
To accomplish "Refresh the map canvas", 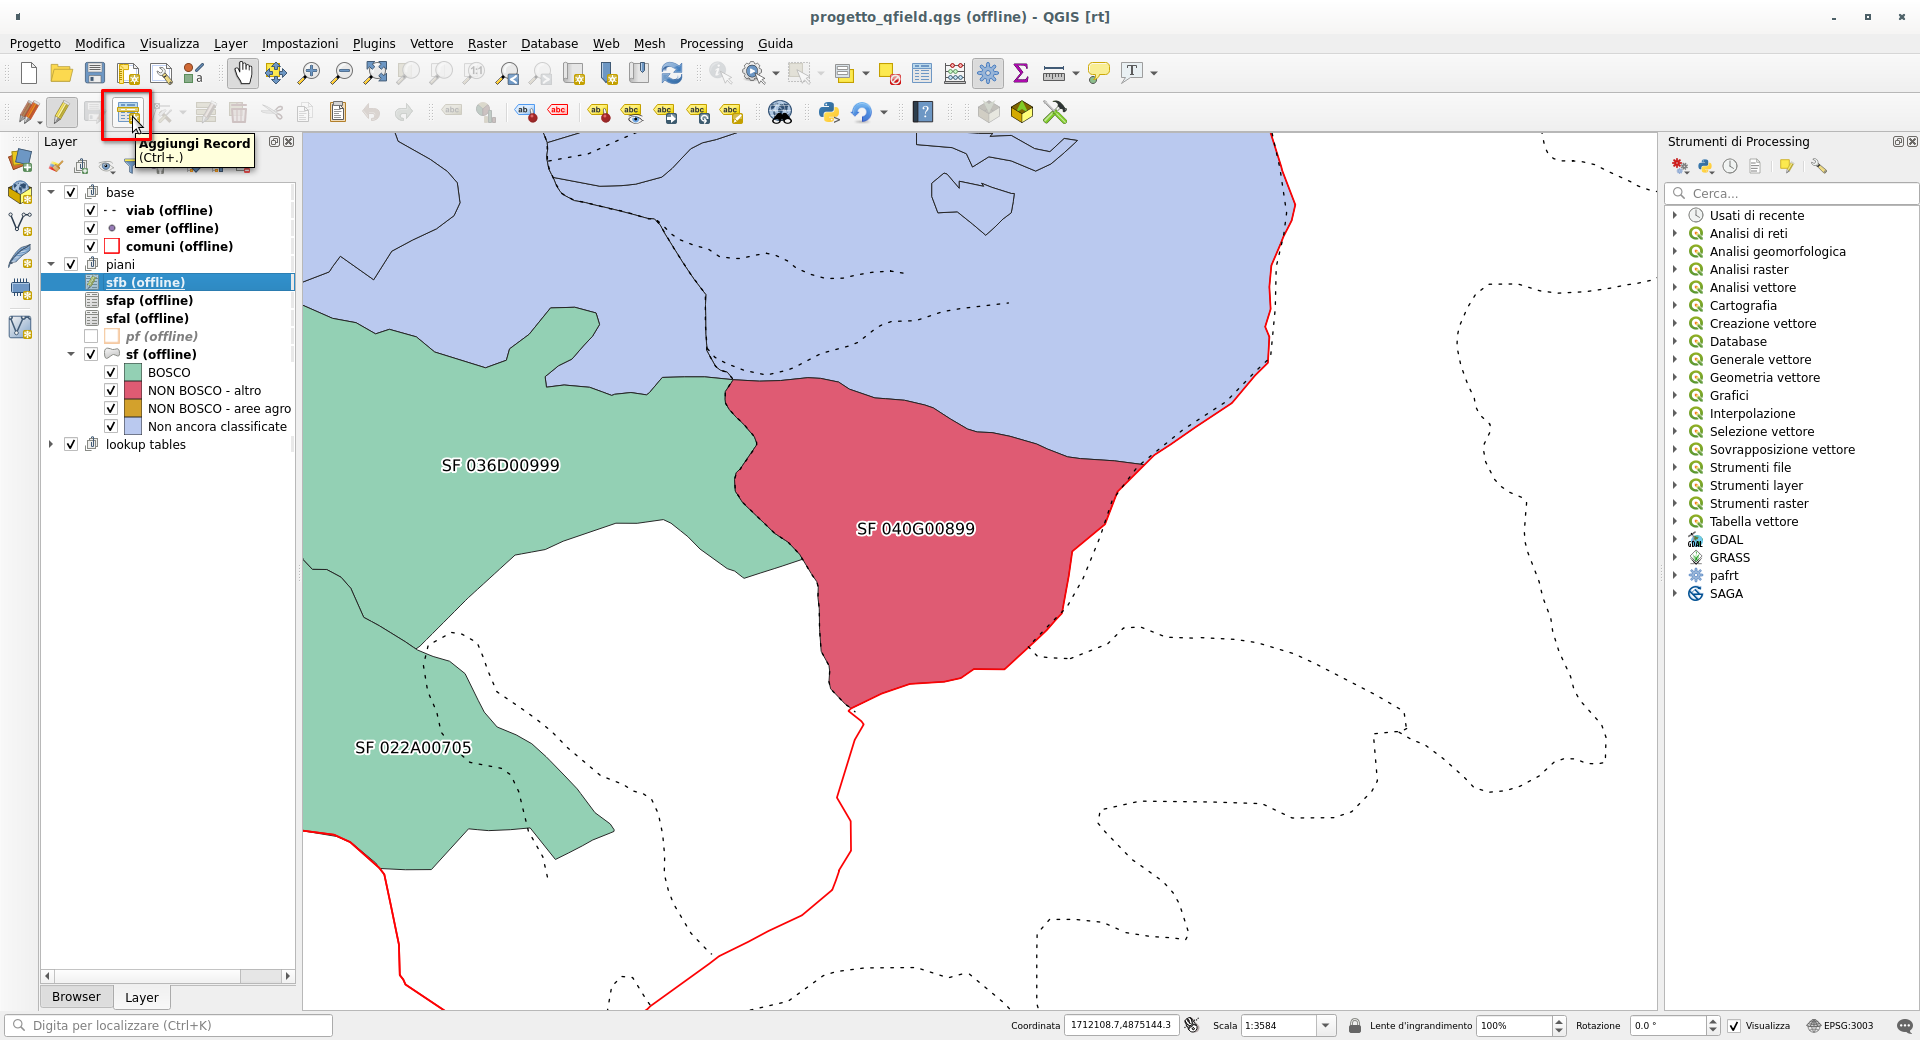I will pyautogui.click(x=672, y=73).
